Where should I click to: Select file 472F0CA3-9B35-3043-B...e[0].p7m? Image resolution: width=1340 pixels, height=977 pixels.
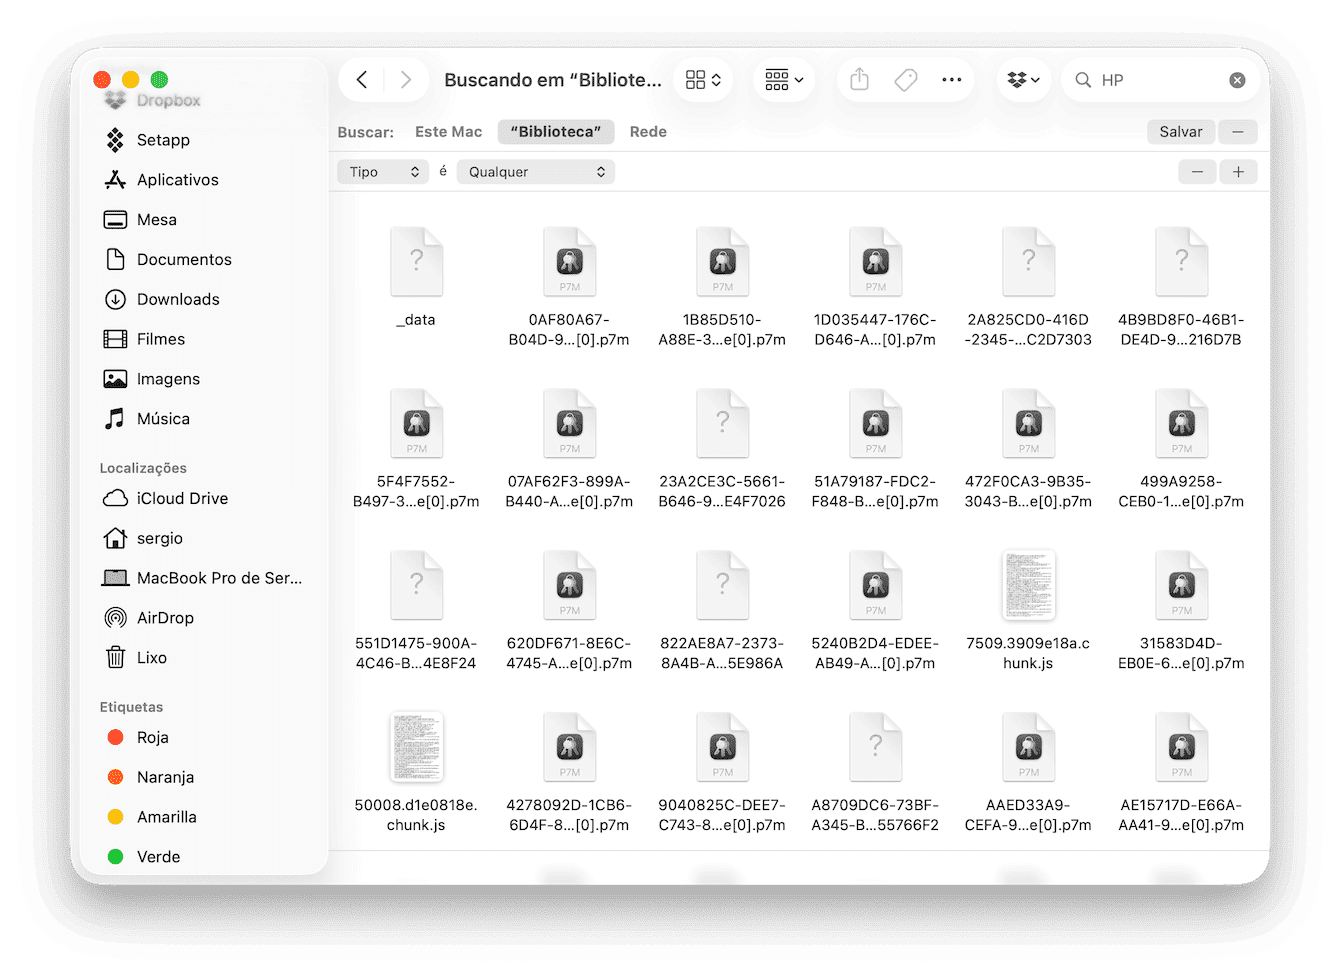pyautogui.click(x=1028, y=425)
